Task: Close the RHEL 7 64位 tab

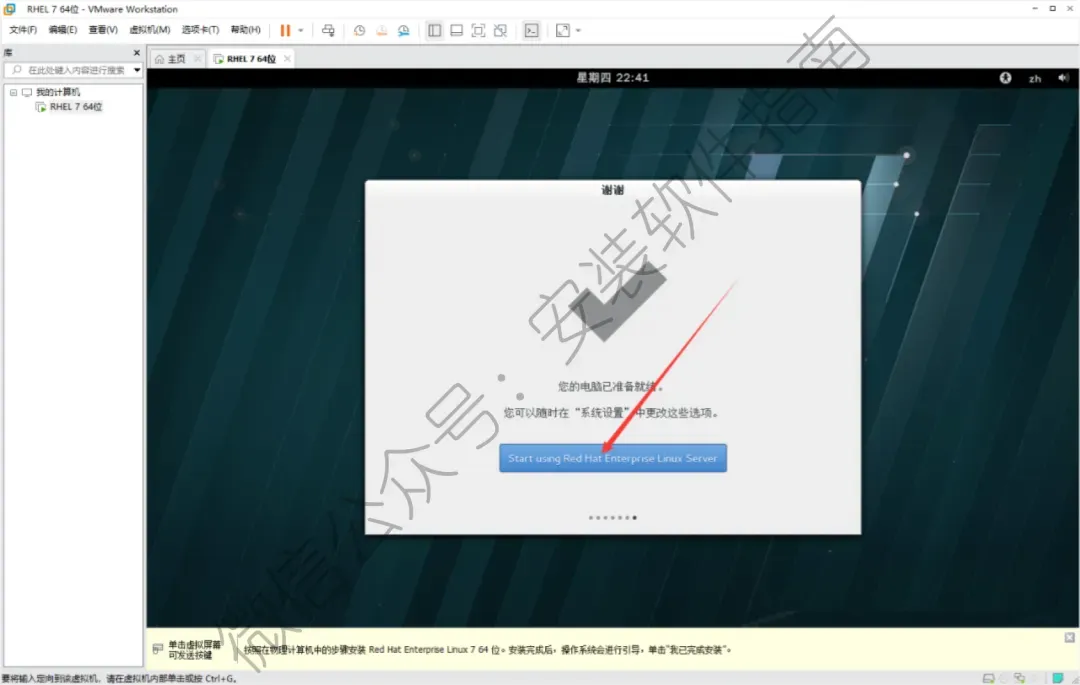Action: coord(287,59)
